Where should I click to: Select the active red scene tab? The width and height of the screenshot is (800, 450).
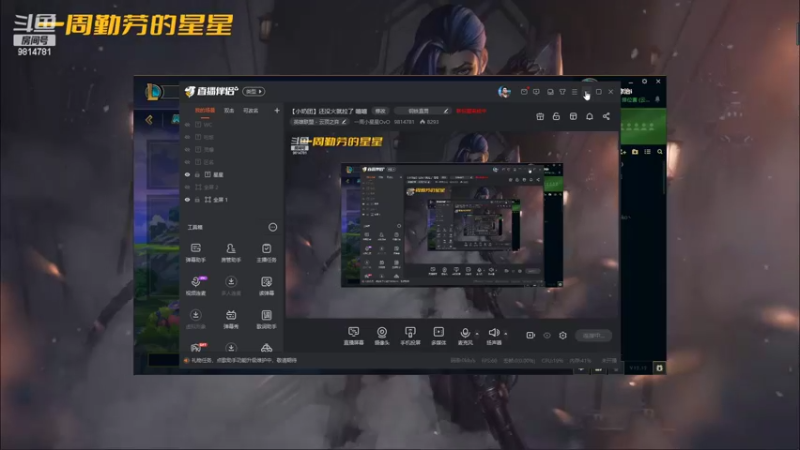[x=205, y=110]
